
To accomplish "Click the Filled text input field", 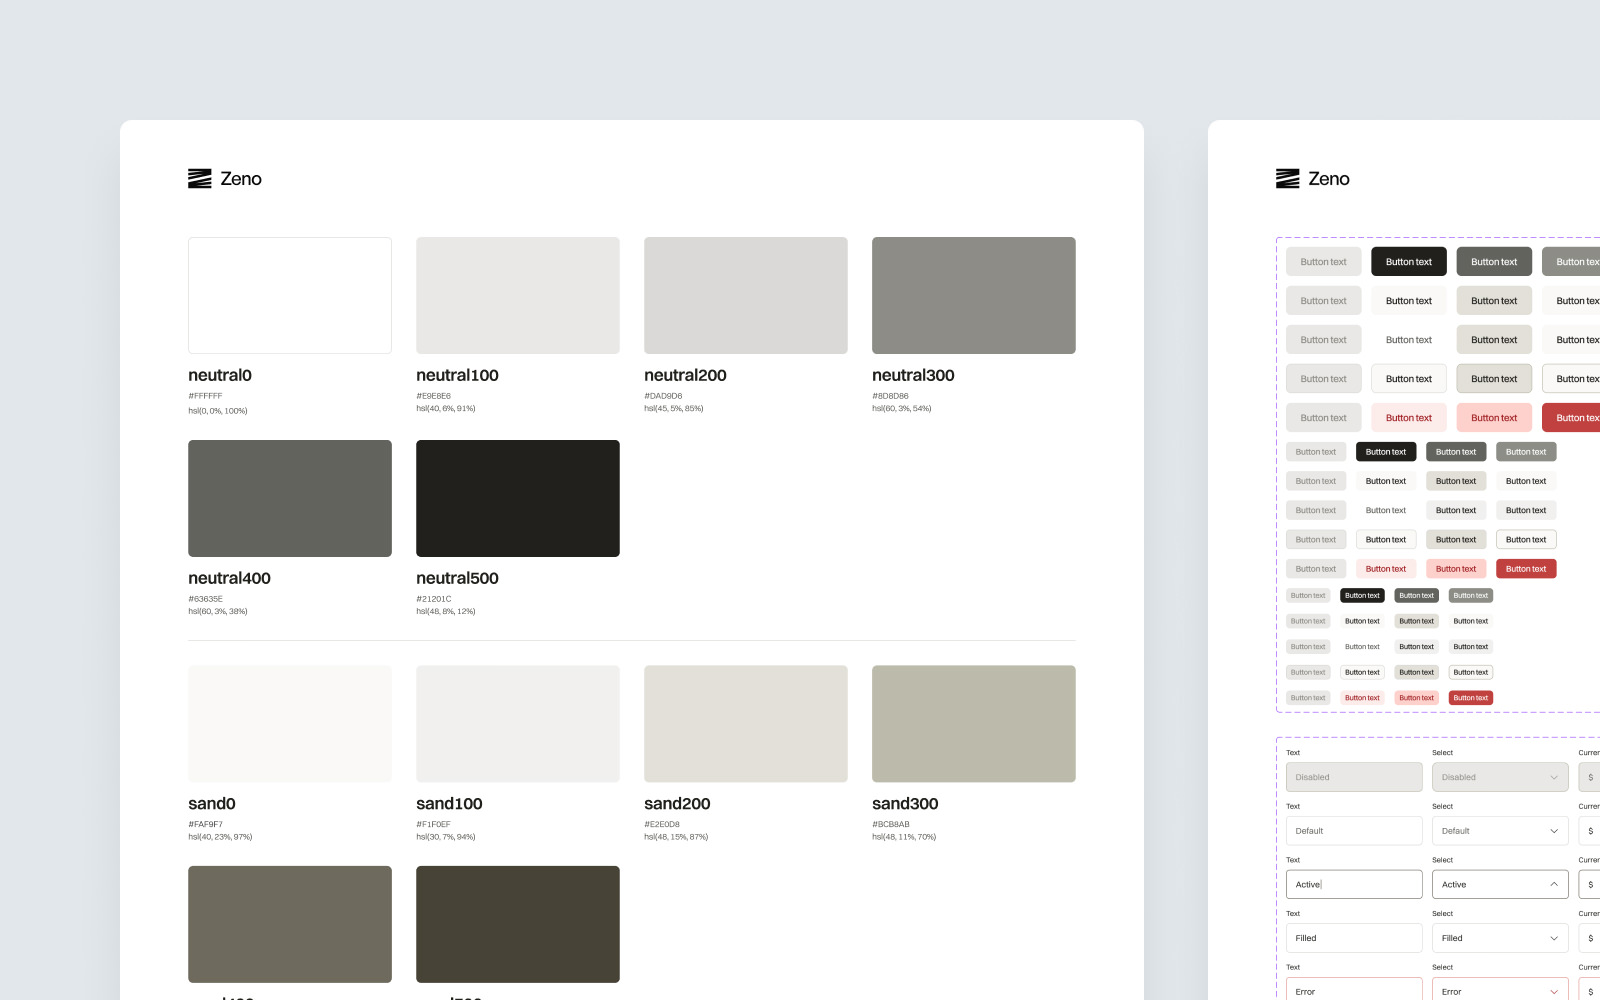I will (x=1354, y=937).
